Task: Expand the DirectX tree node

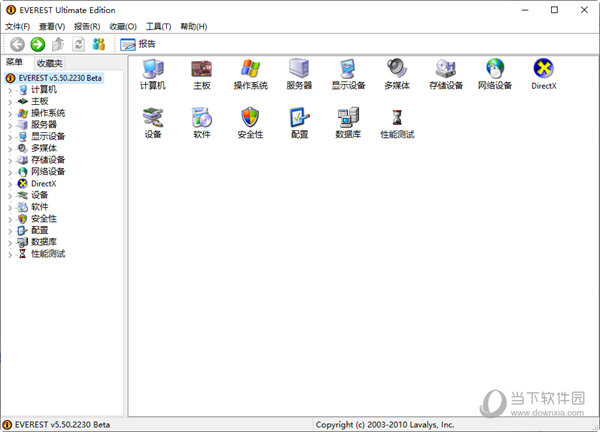Action: 10,184
